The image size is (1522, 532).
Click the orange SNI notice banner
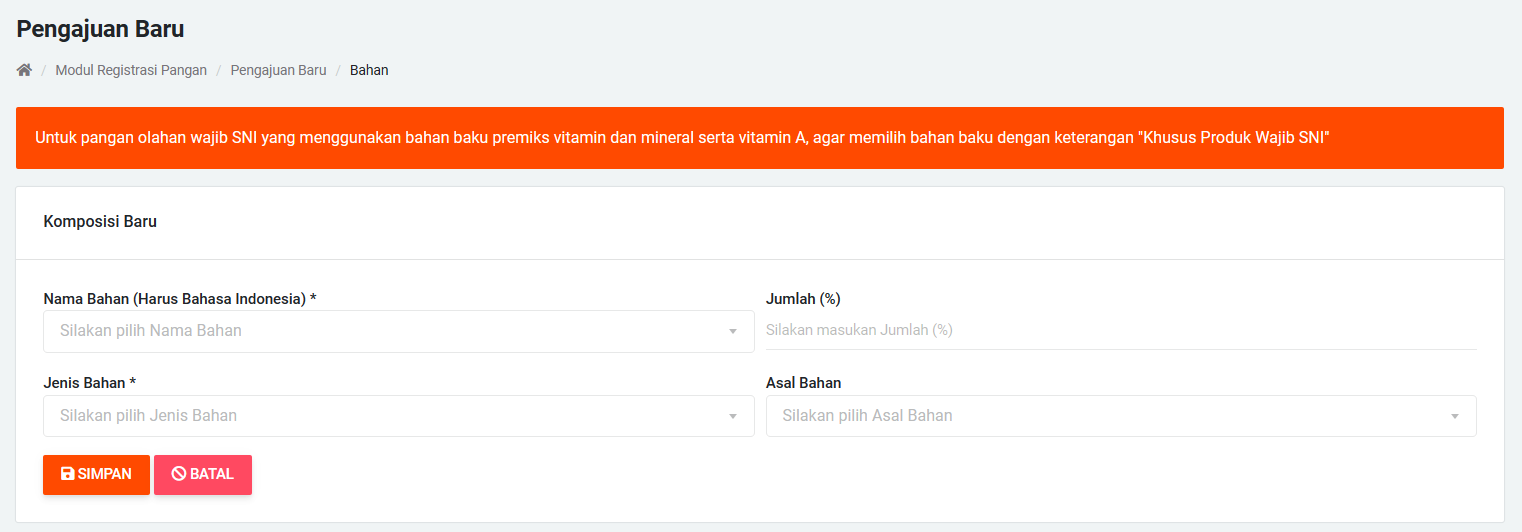(x=759, y=138)
